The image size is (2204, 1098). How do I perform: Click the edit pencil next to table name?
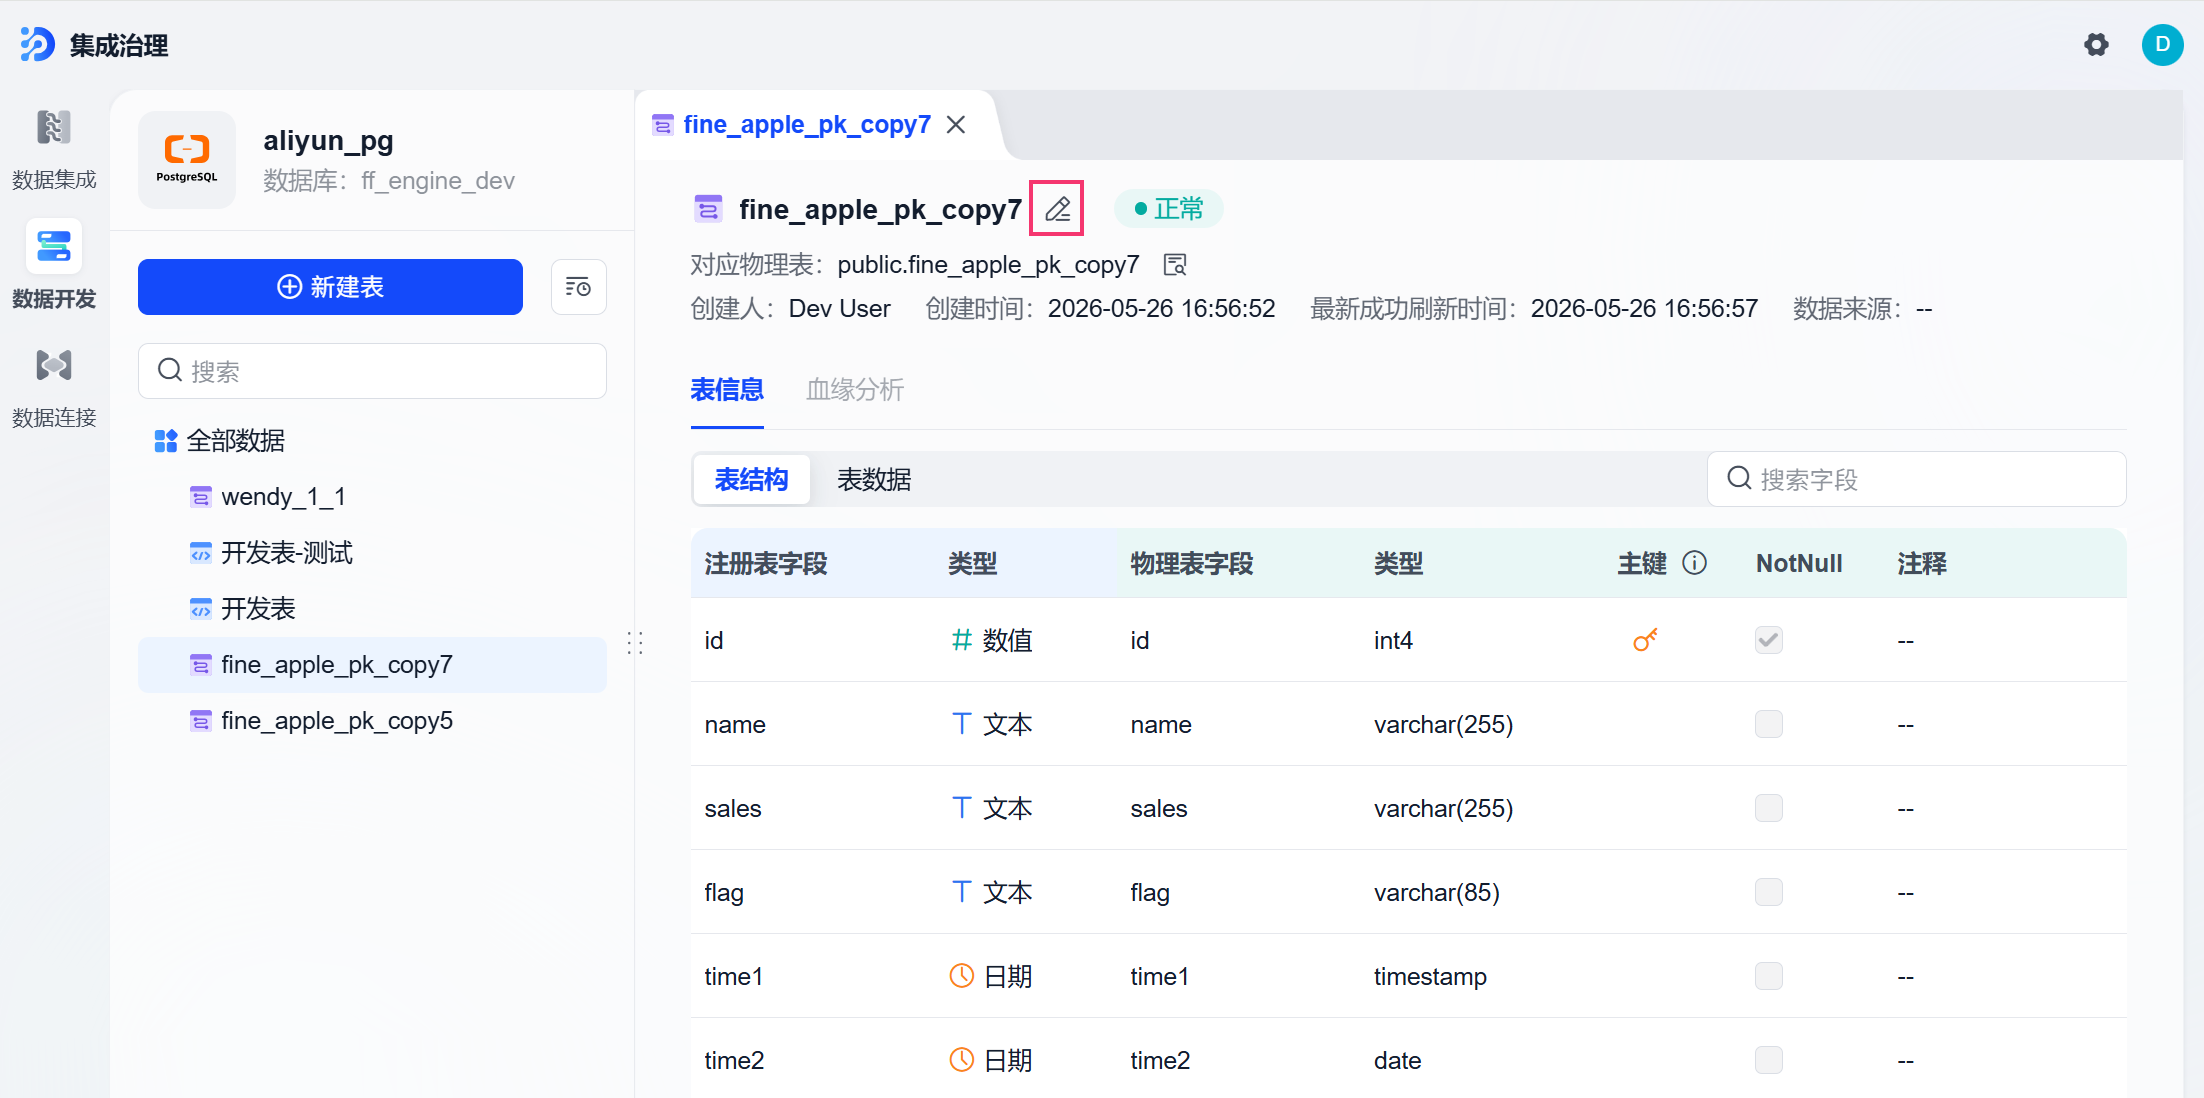[x=1057, y=208]
